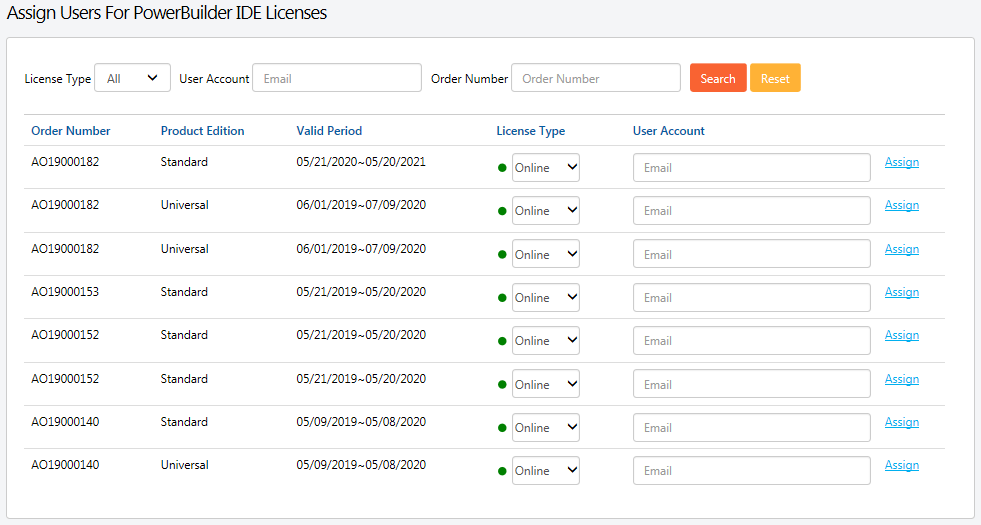This screenshot has width=981, height=525.
Task: Click the email field in AO19000182 Standard row
Action: [x=751, y=168]
